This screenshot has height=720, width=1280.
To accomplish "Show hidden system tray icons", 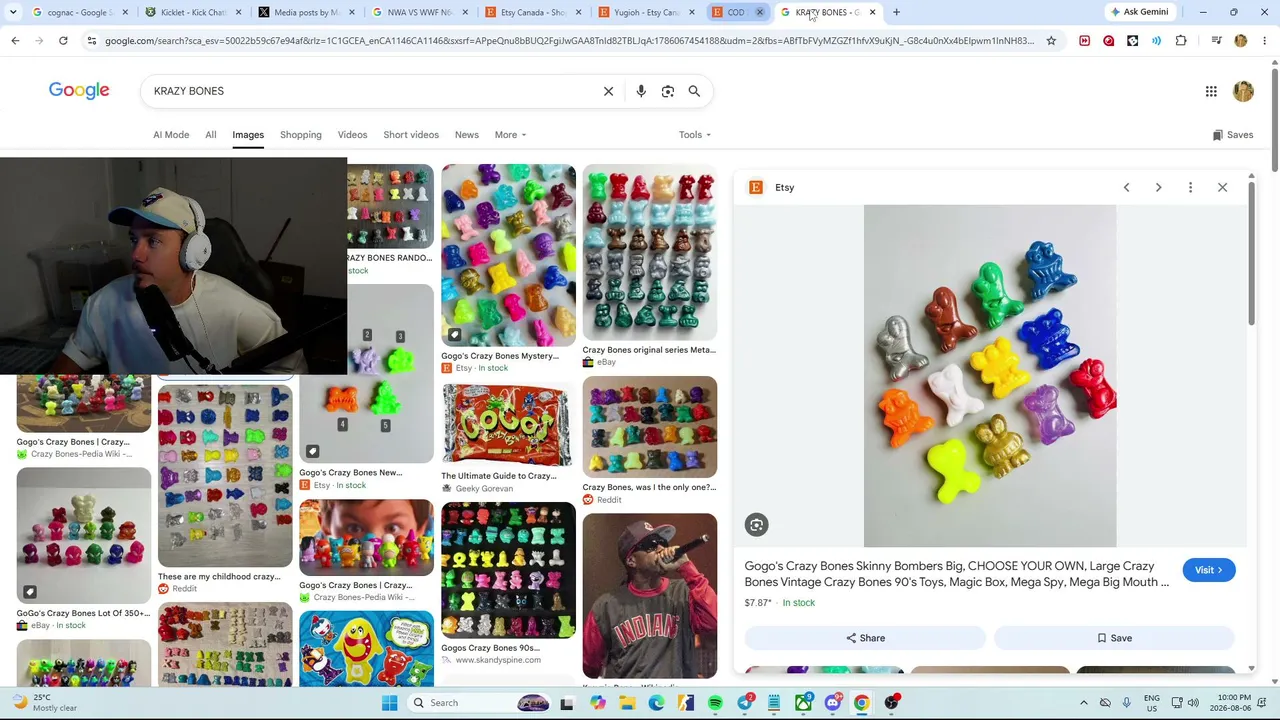I will pos(1083,703).
